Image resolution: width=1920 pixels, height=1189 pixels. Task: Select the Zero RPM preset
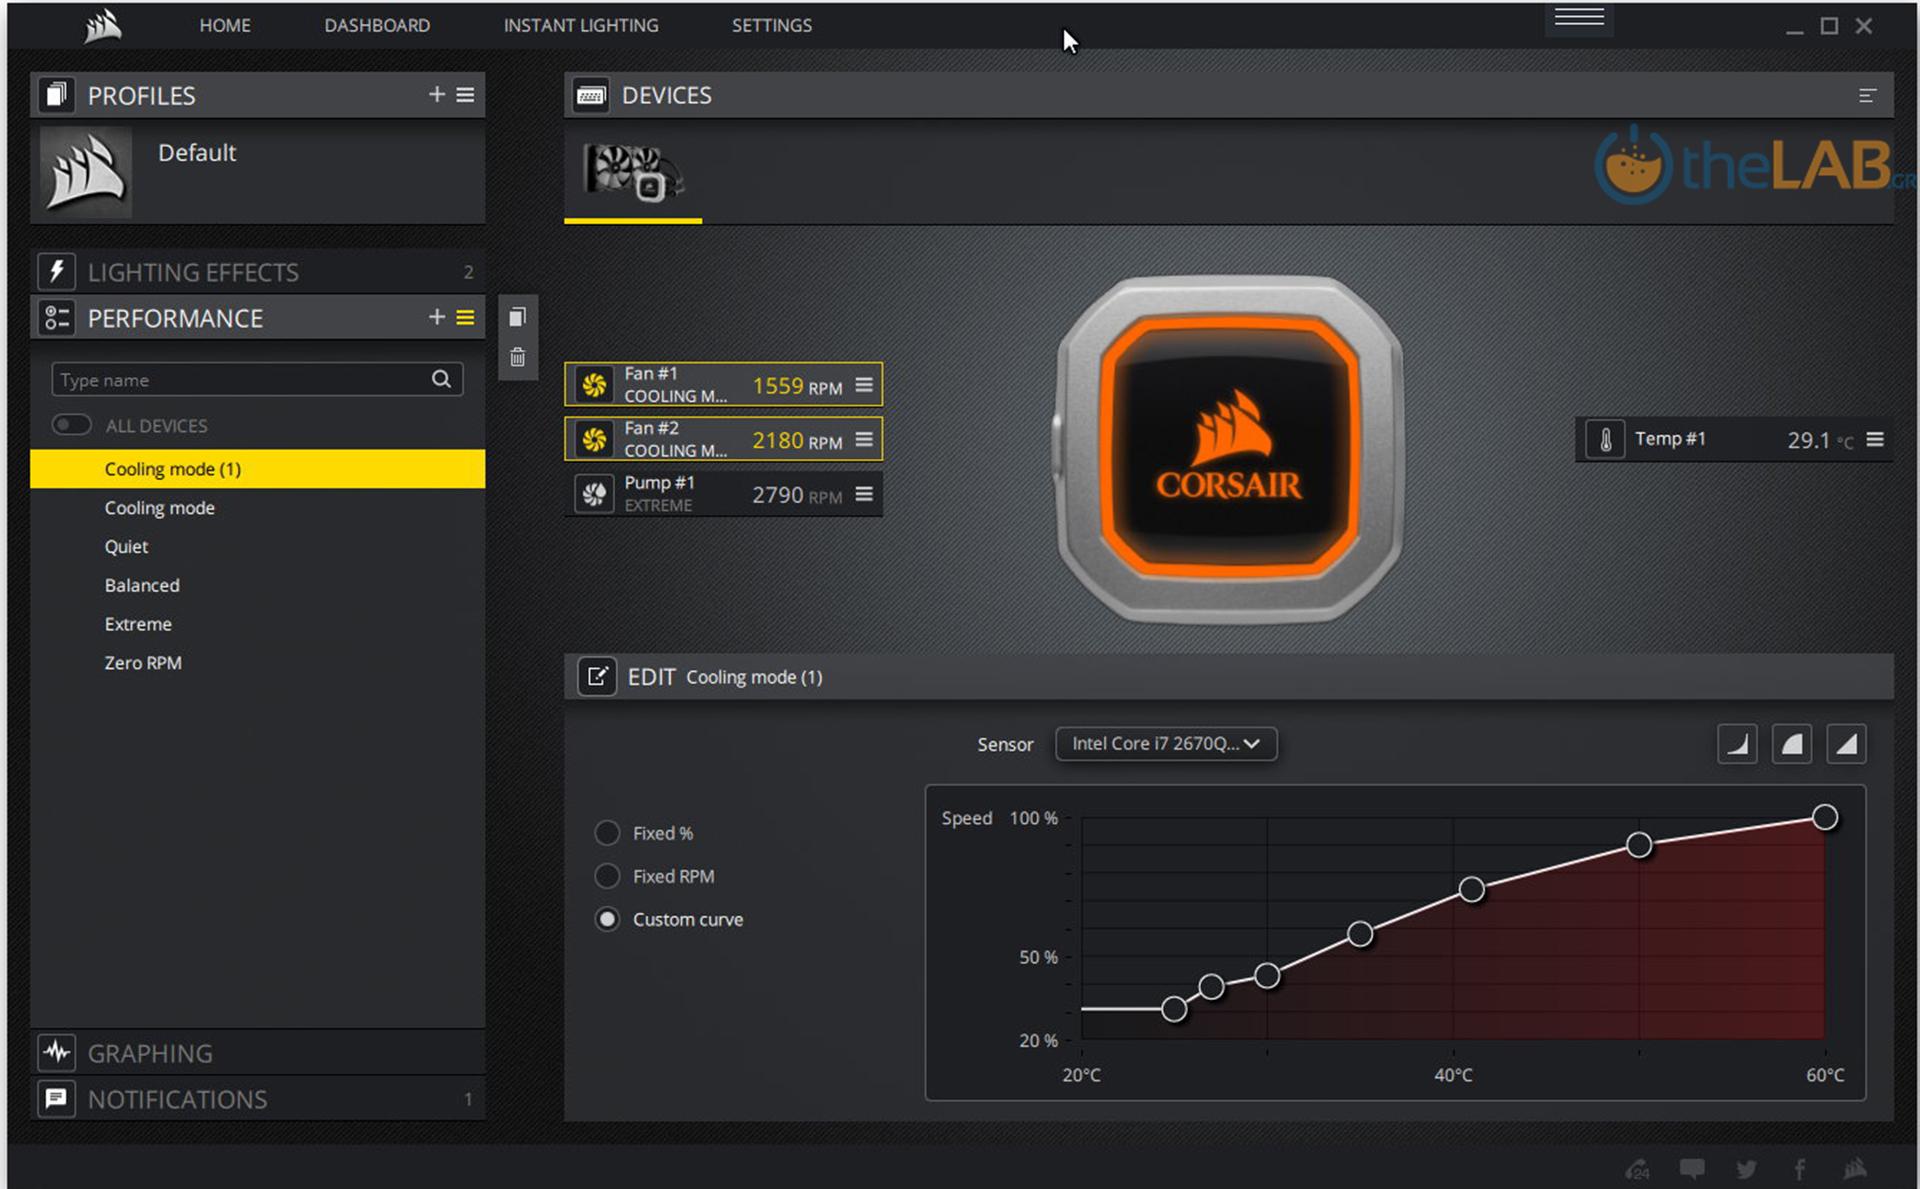143,663
